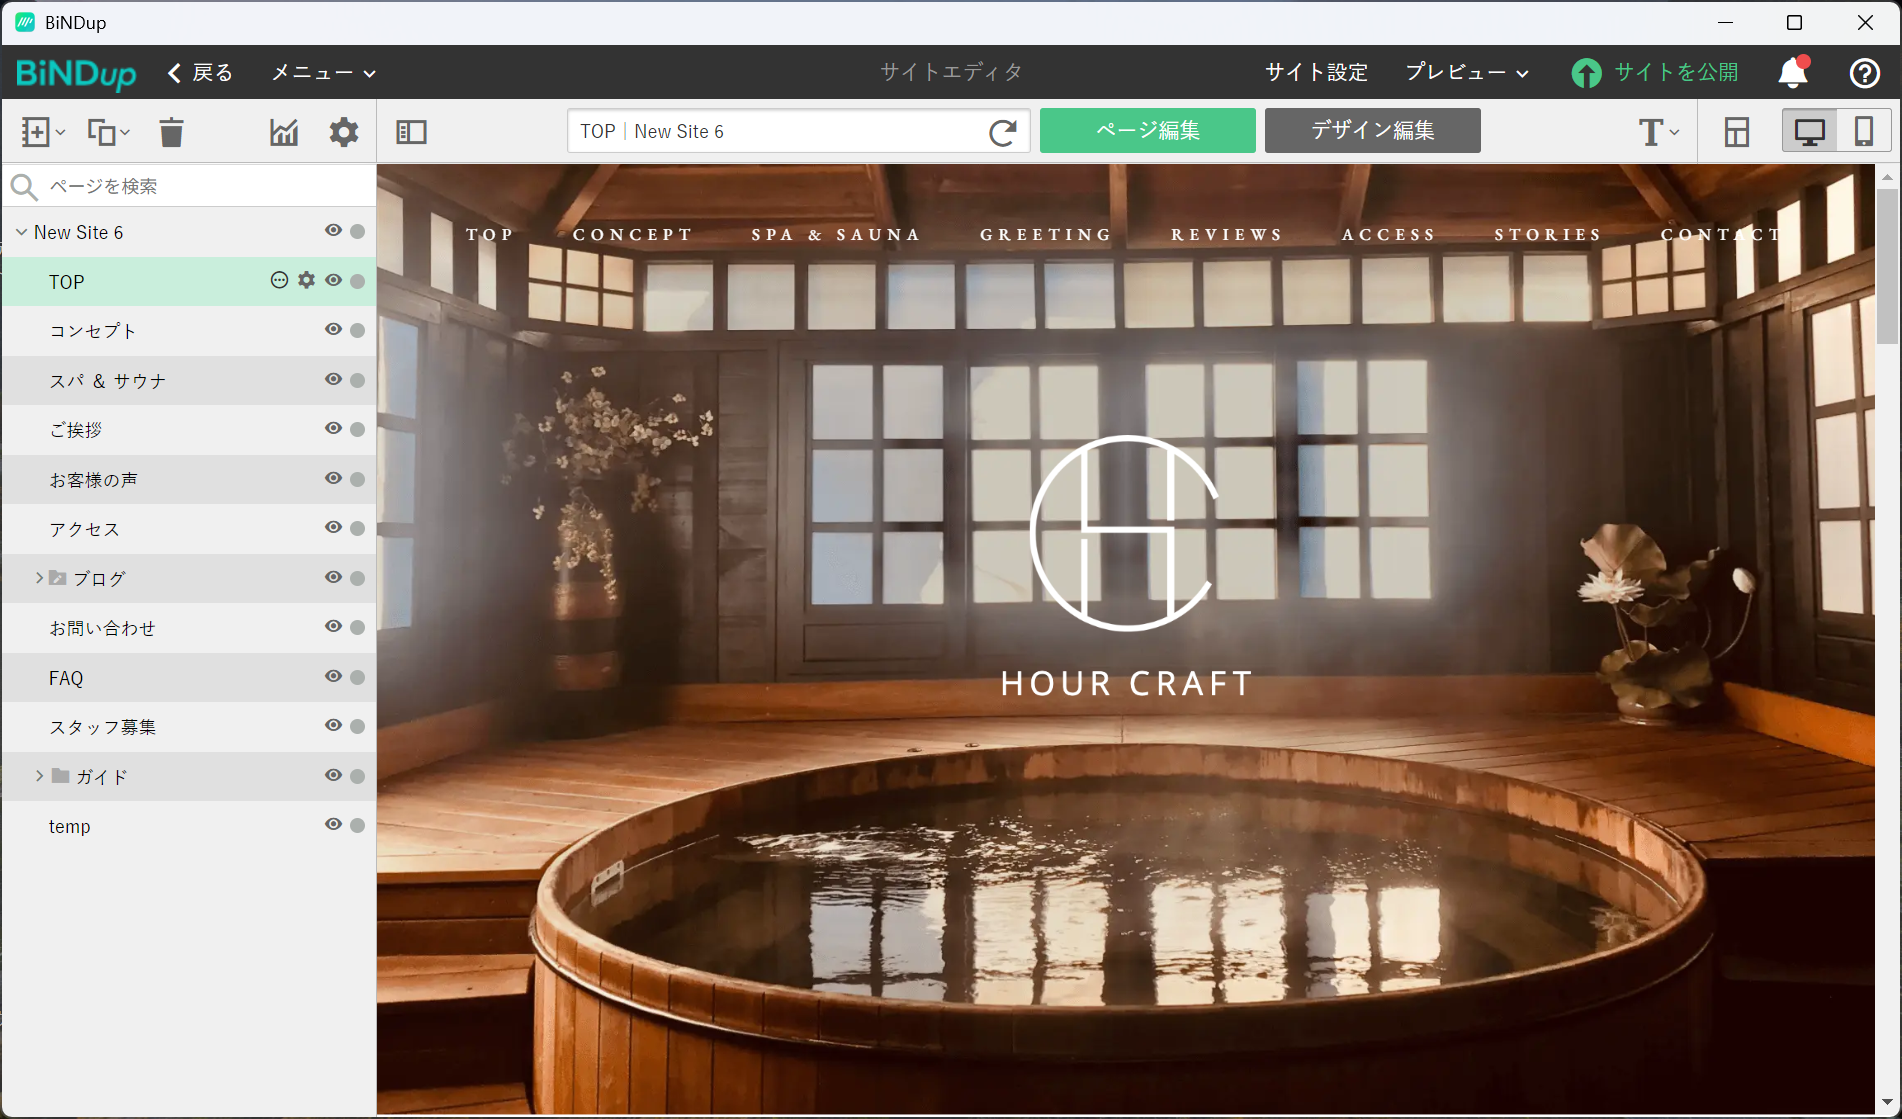Switch to desktop preview mode
1902x1119 pixels.
tap(1810, 132)
